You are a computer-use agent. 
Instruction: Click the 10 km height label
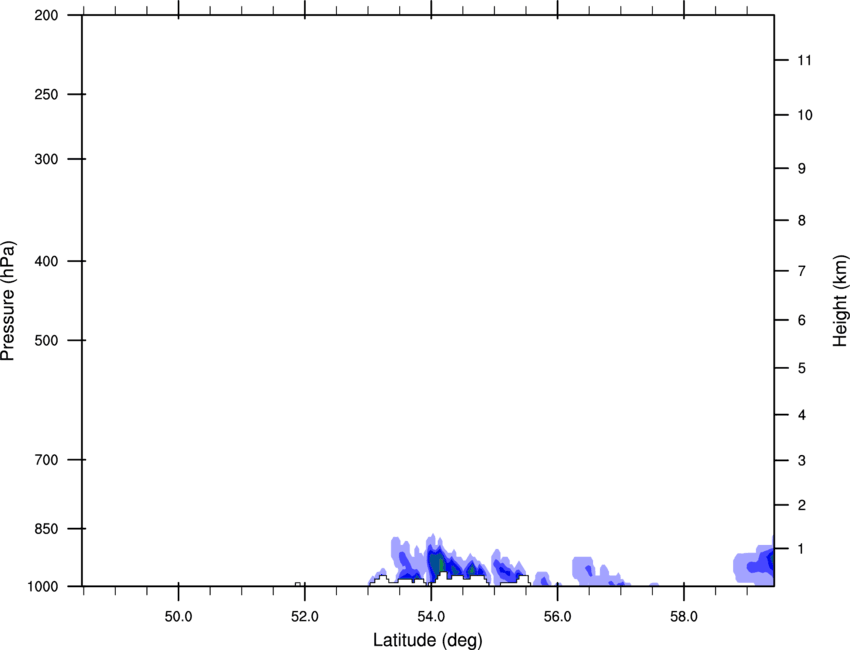(805, 115)
